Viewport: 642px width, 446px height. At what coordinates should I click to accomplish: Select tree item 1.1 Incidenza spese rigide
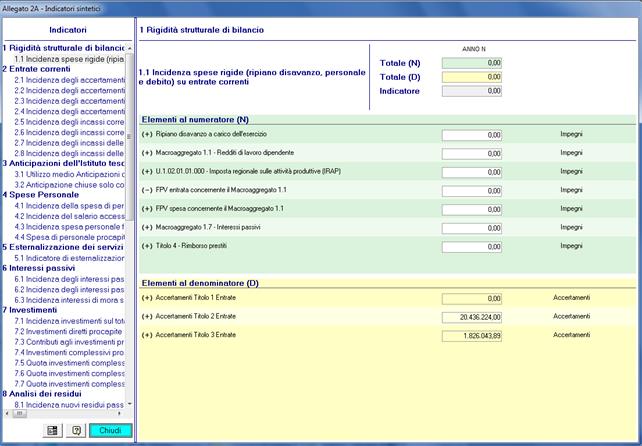pos(68,58)
